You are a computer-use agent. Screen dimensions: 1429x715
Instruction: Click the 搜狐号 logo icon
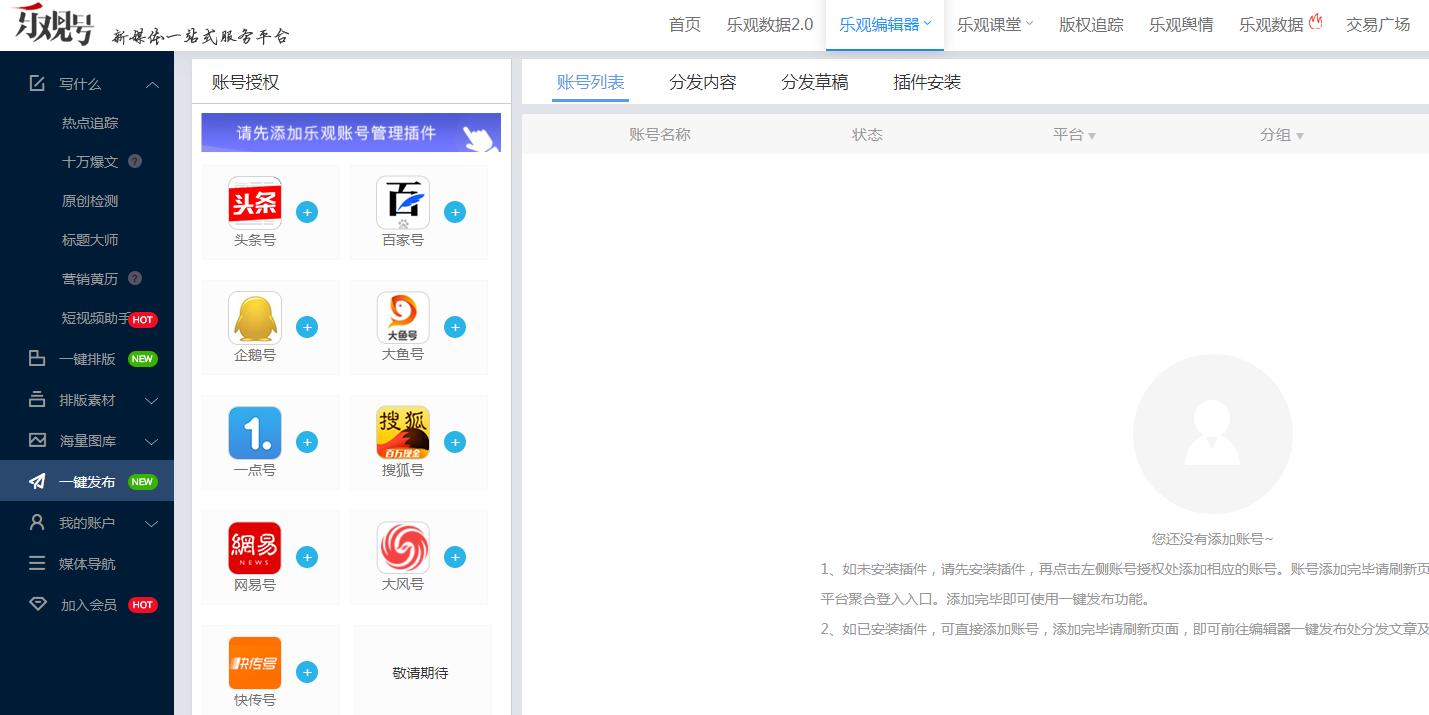(403, 433)
